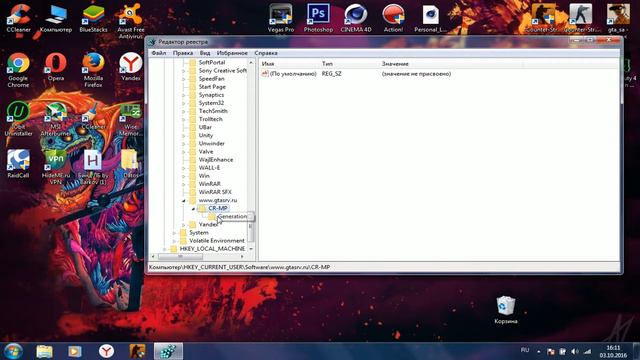The image size is (640, 360).
Task: Open CINEMA 4D desktop icon
Action: click(356, 18)
